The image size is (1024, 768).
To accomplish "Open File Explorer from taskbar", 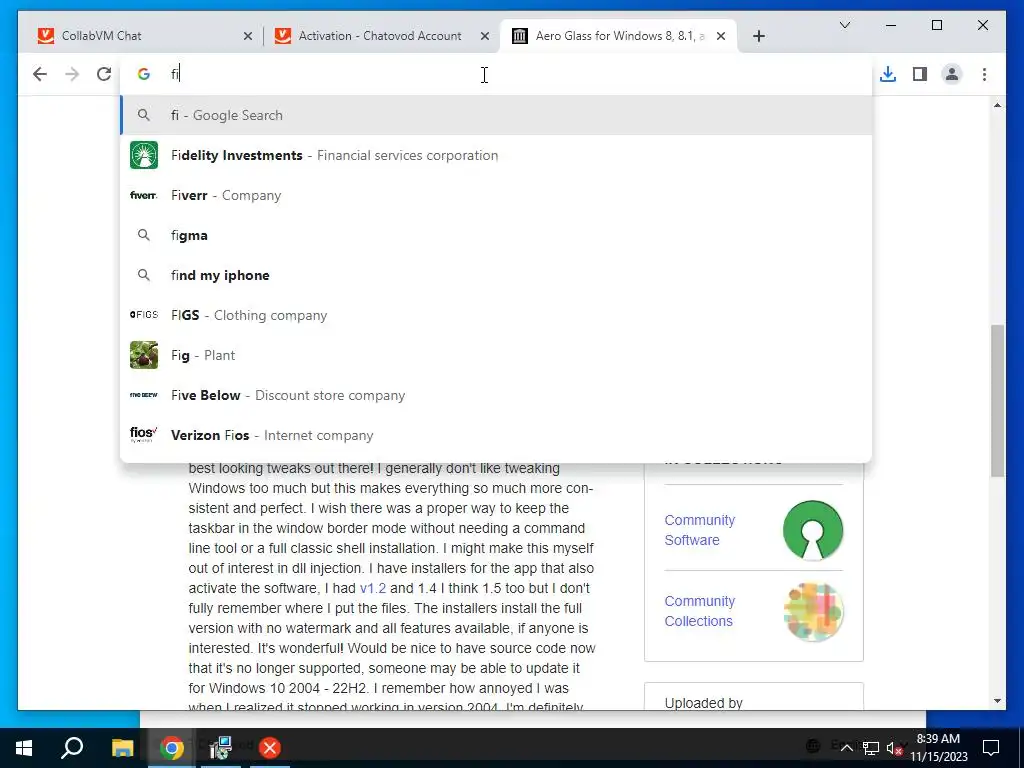I will point(122,748).
